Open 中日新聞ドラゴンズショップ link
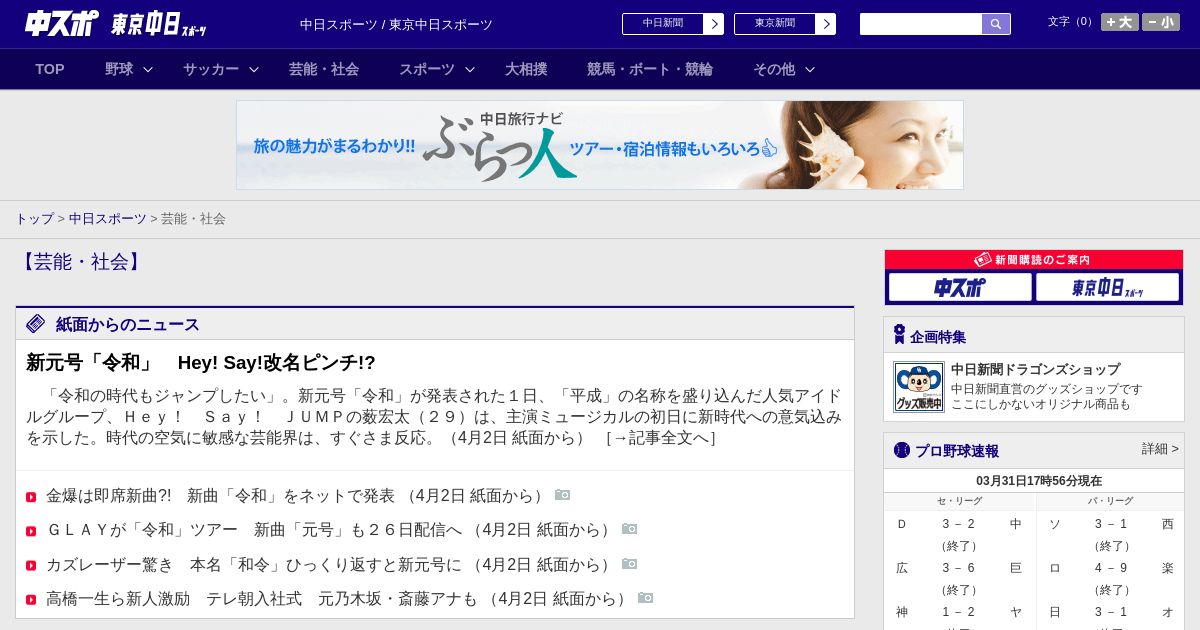This screenshot has width=1200, height=630. click(1035, 369)
